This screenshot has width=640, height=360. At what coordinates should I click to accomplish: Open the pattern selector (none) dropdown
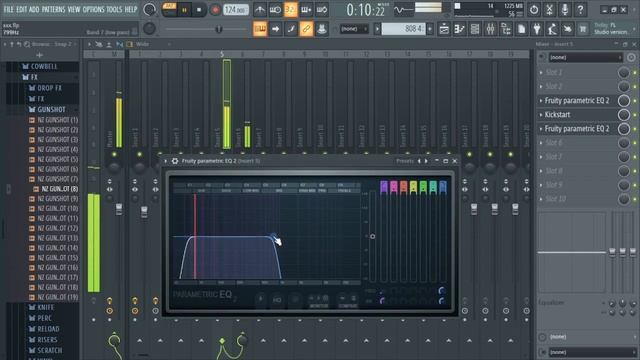point(353,29)
